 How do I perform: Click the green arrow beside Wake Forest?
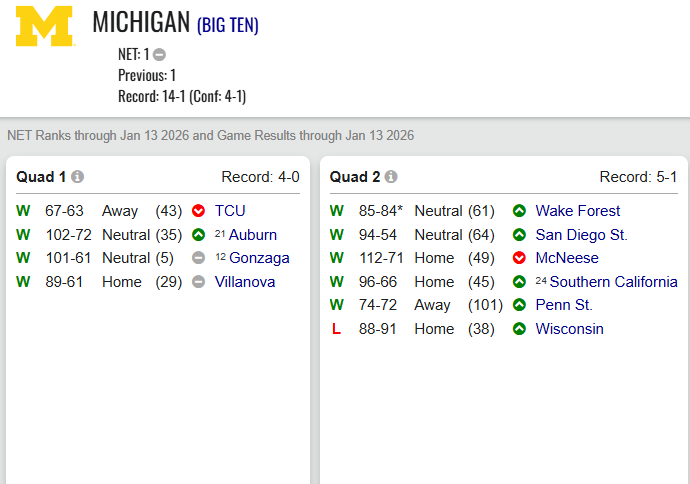point(519,211)
